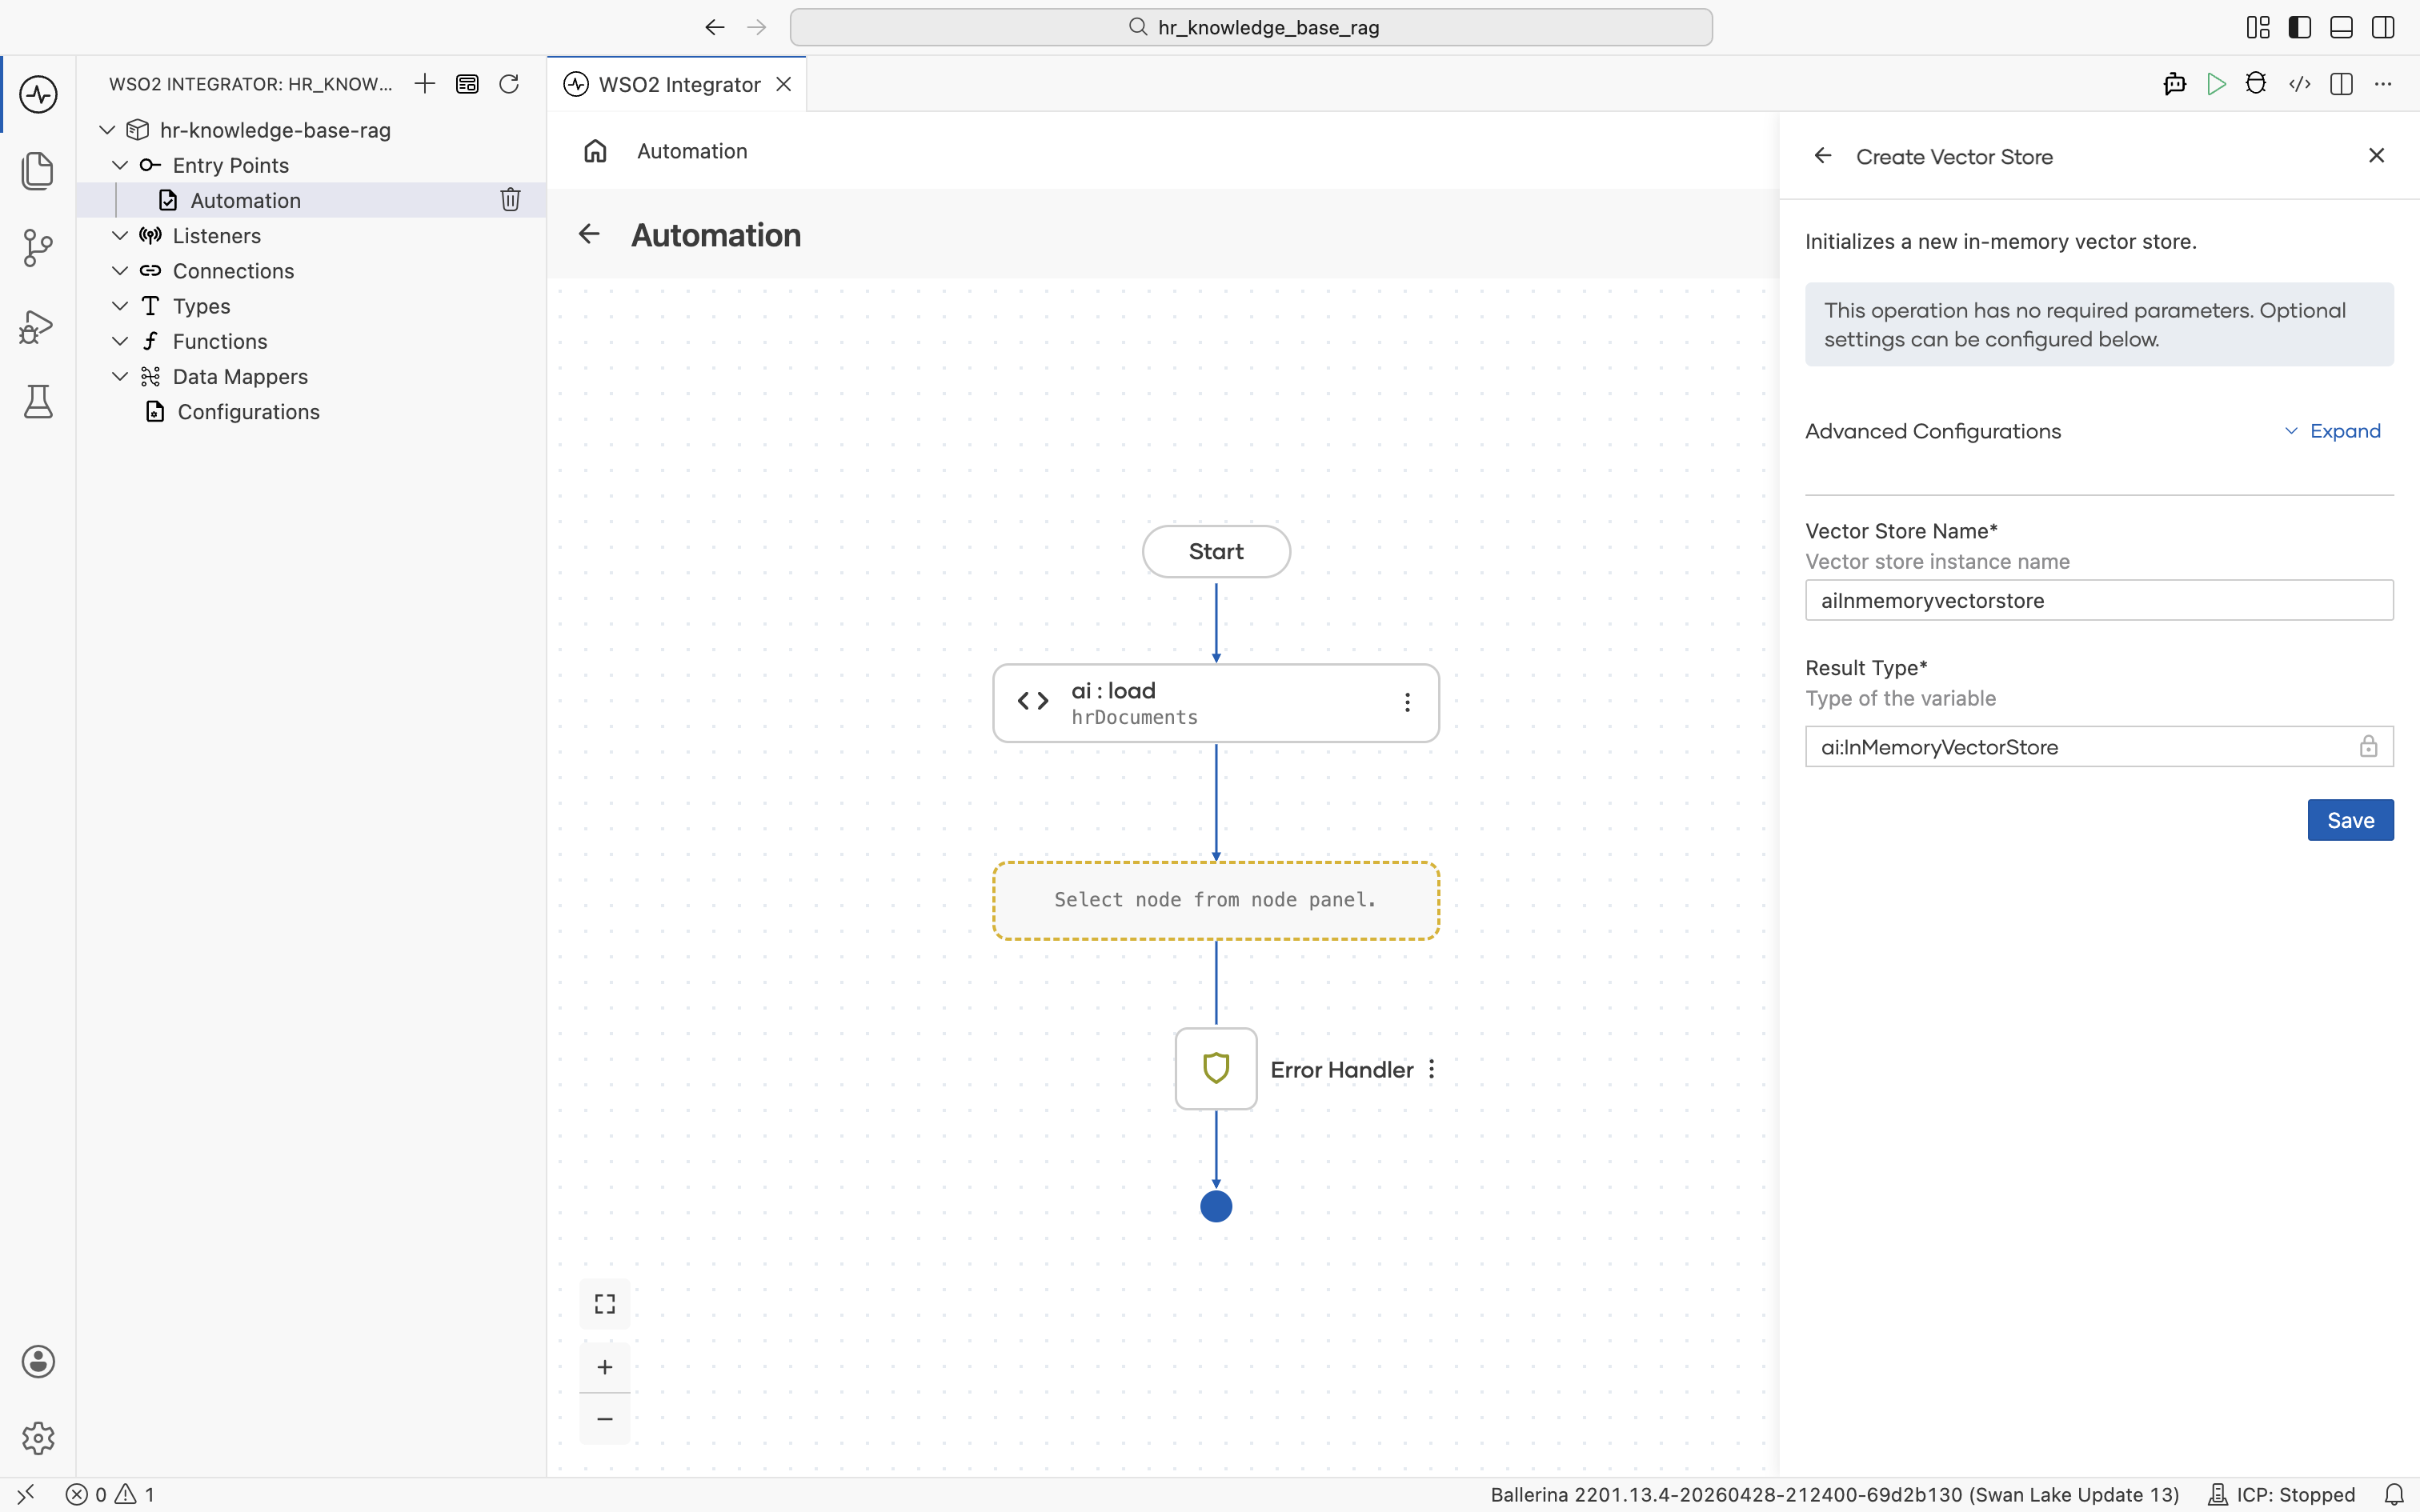Edit the Vector Store Name field
Viewport: 2420px width, 1512px height.
coord(2099,600)
